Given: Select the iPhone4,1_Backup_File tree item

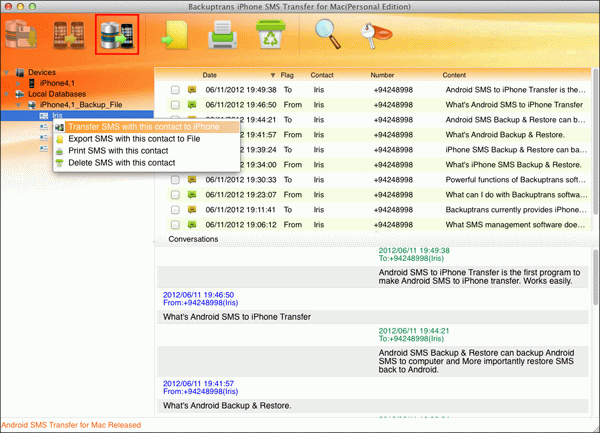Looking at the screenshot, I should coord(81,105).
